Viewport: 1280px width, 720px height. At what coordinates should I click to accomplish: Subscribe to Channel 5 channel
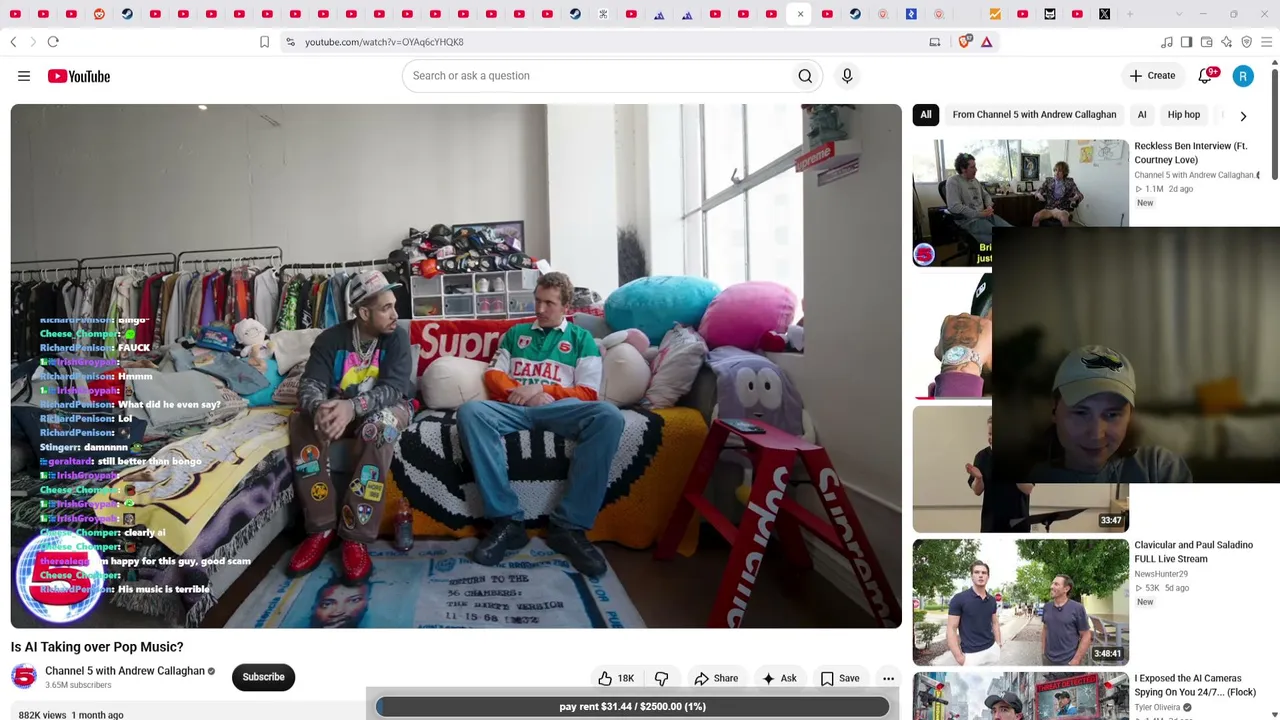(264, 677)
